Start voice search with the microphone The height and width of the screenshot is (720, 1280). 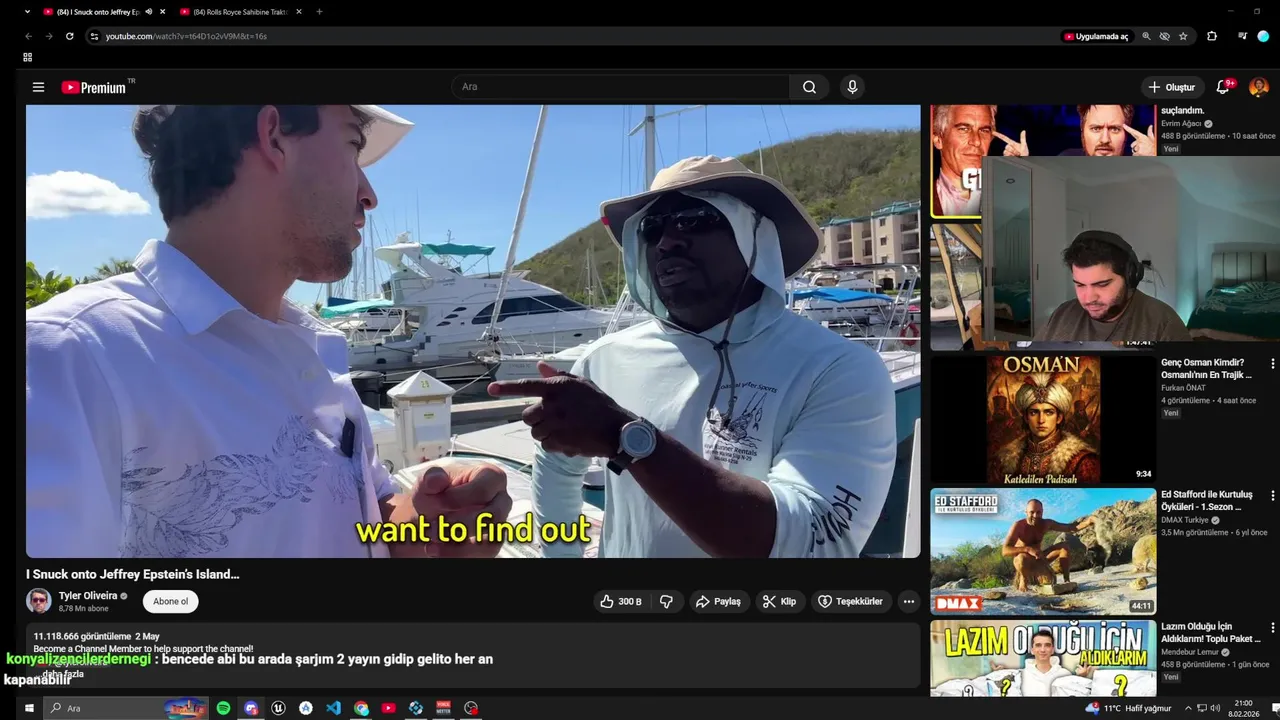(852, 87)
